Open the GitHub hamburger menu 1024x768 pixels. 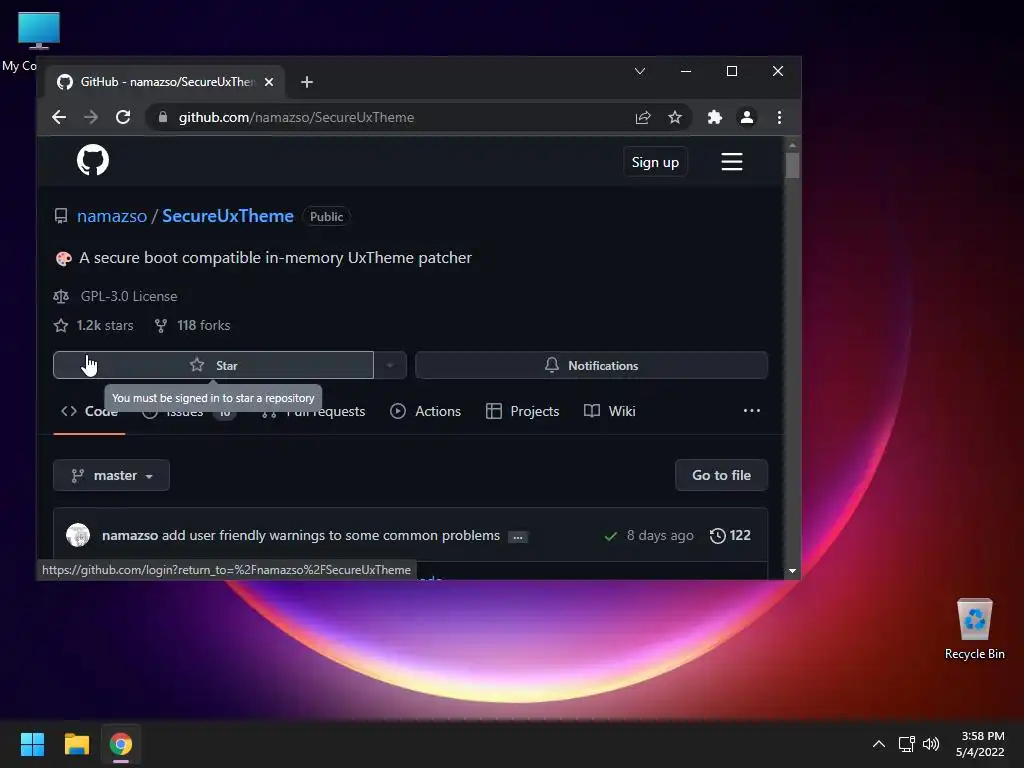coord(731,161)
